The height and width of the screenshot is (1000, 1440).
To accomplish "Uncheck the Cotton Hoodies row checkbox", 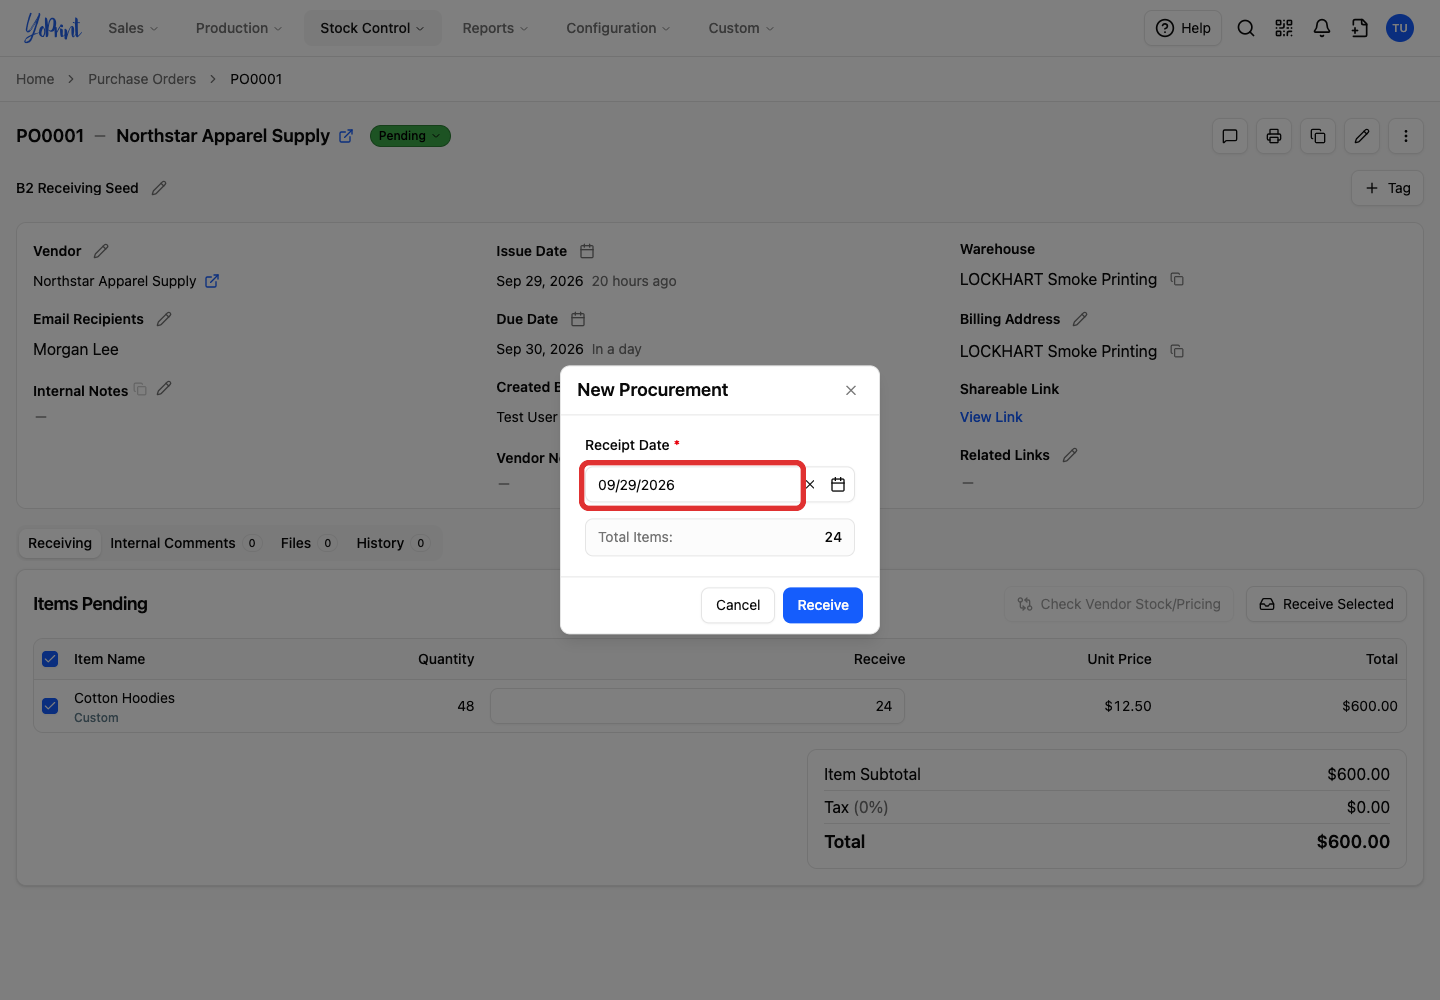I will (50, 706).
